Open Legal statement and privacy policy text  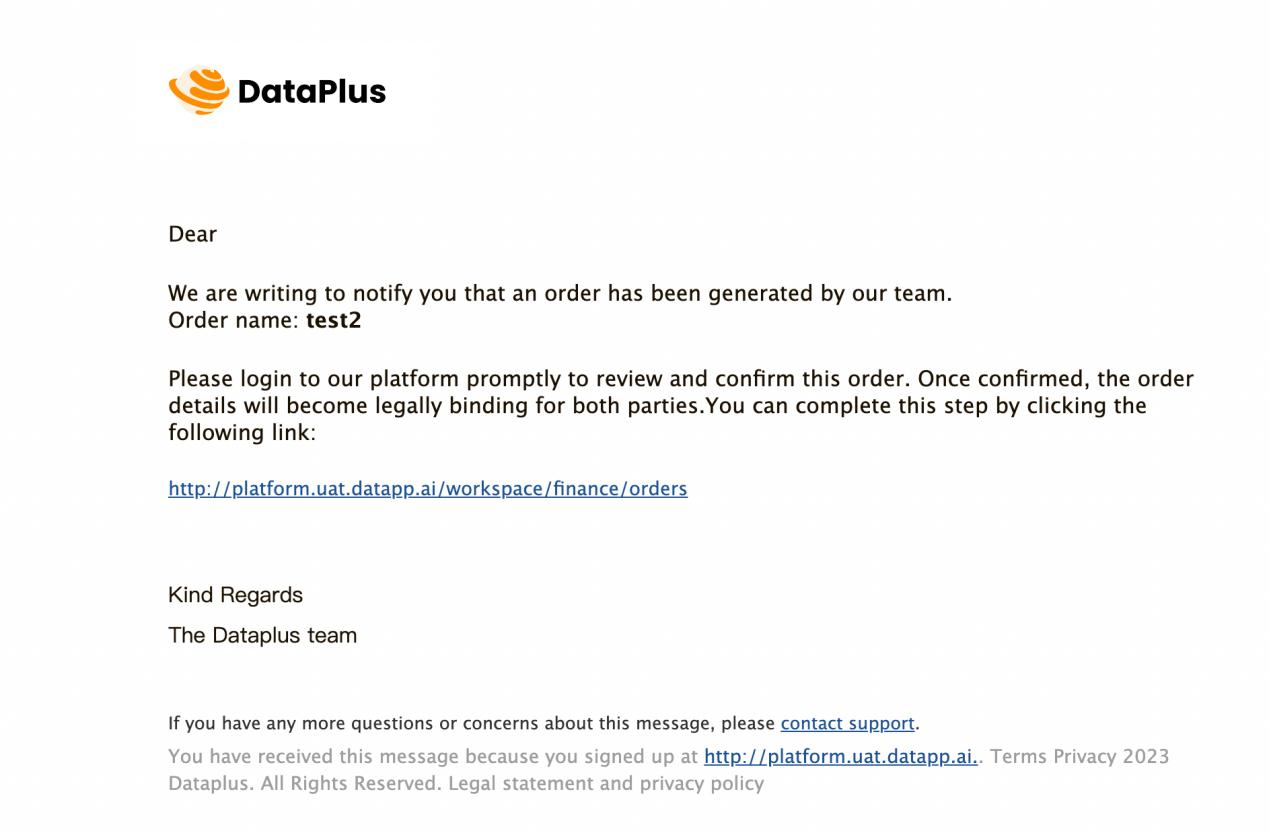[606, 783]
